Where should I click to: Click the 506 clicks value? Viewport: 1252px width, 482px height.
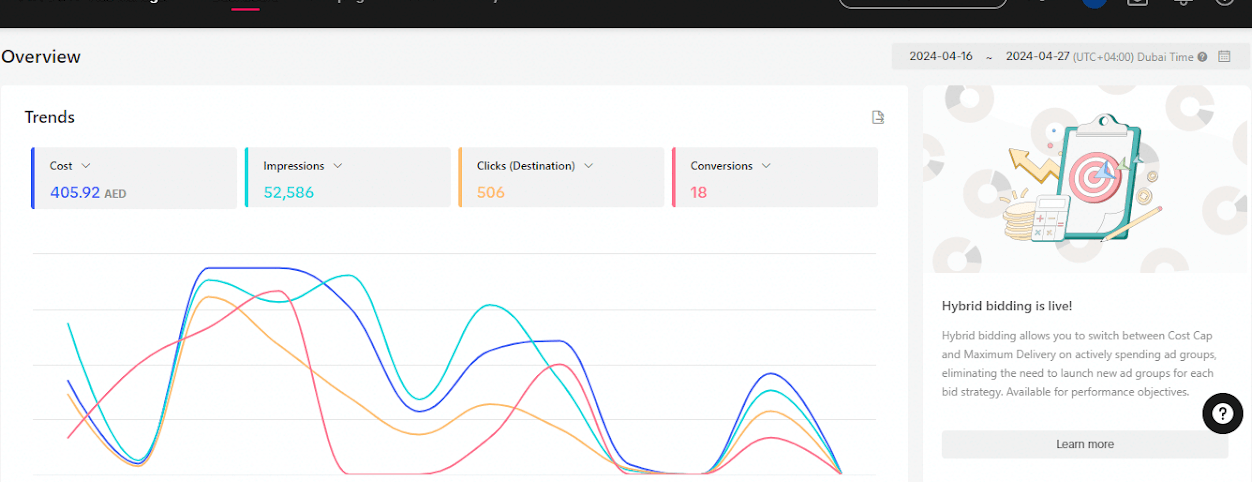490,192
